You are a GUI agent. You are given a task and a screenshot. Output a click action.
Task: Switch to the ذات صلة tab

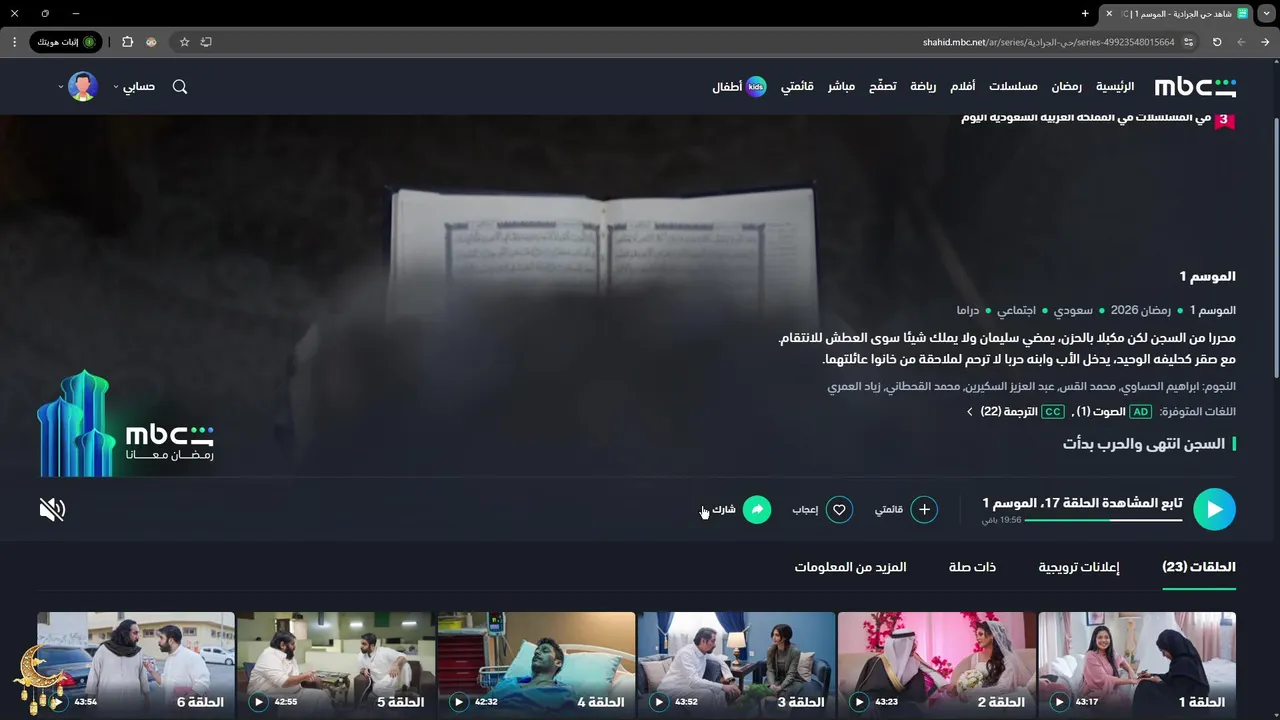[972, 567]
